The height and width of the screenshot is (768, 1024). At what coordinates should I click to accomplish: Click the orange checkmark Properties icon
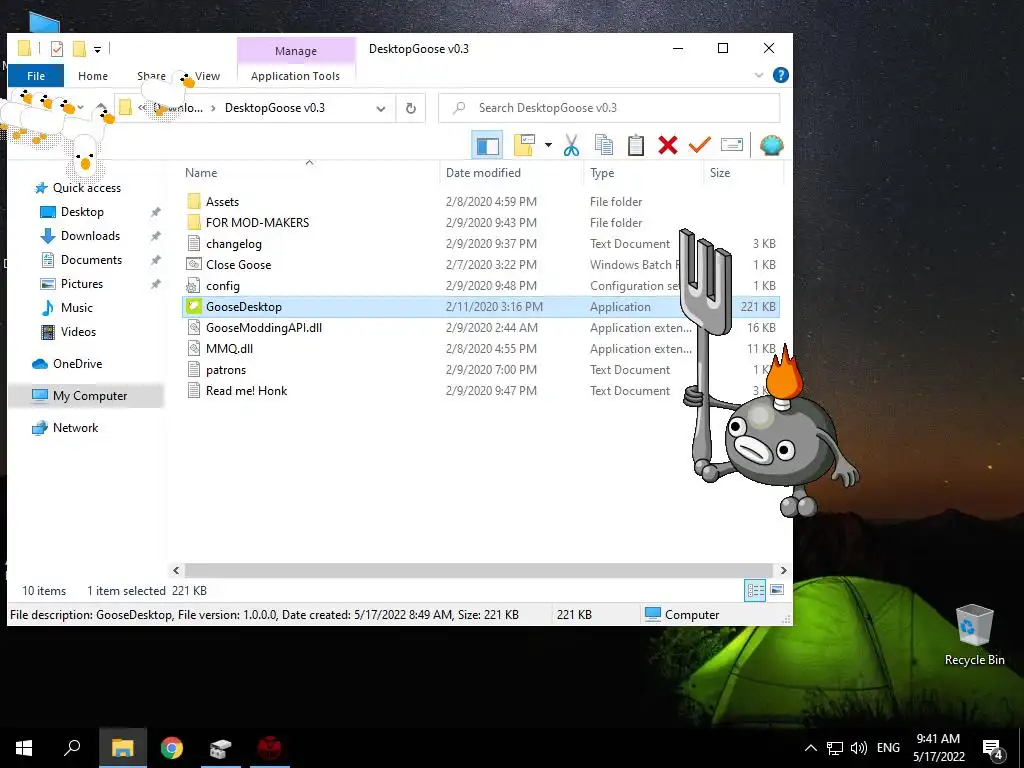click(x=699, y=145)
